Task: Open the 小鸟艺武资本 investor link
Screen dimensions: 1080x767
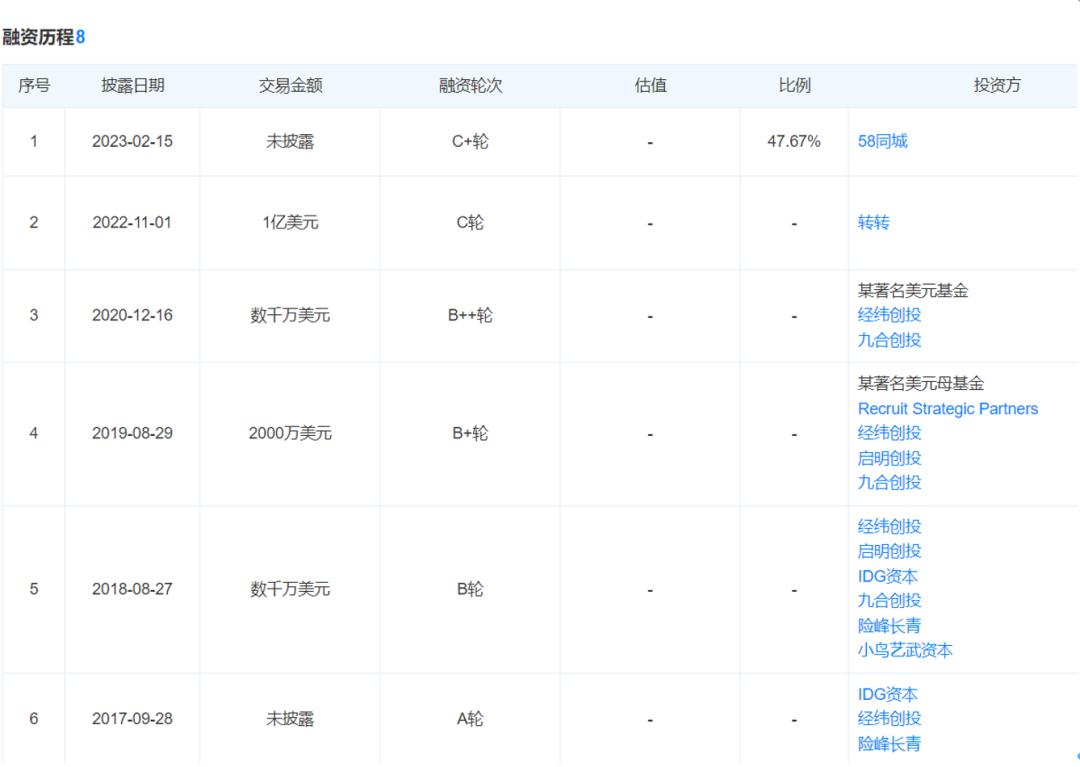Action: click(905, 650)
